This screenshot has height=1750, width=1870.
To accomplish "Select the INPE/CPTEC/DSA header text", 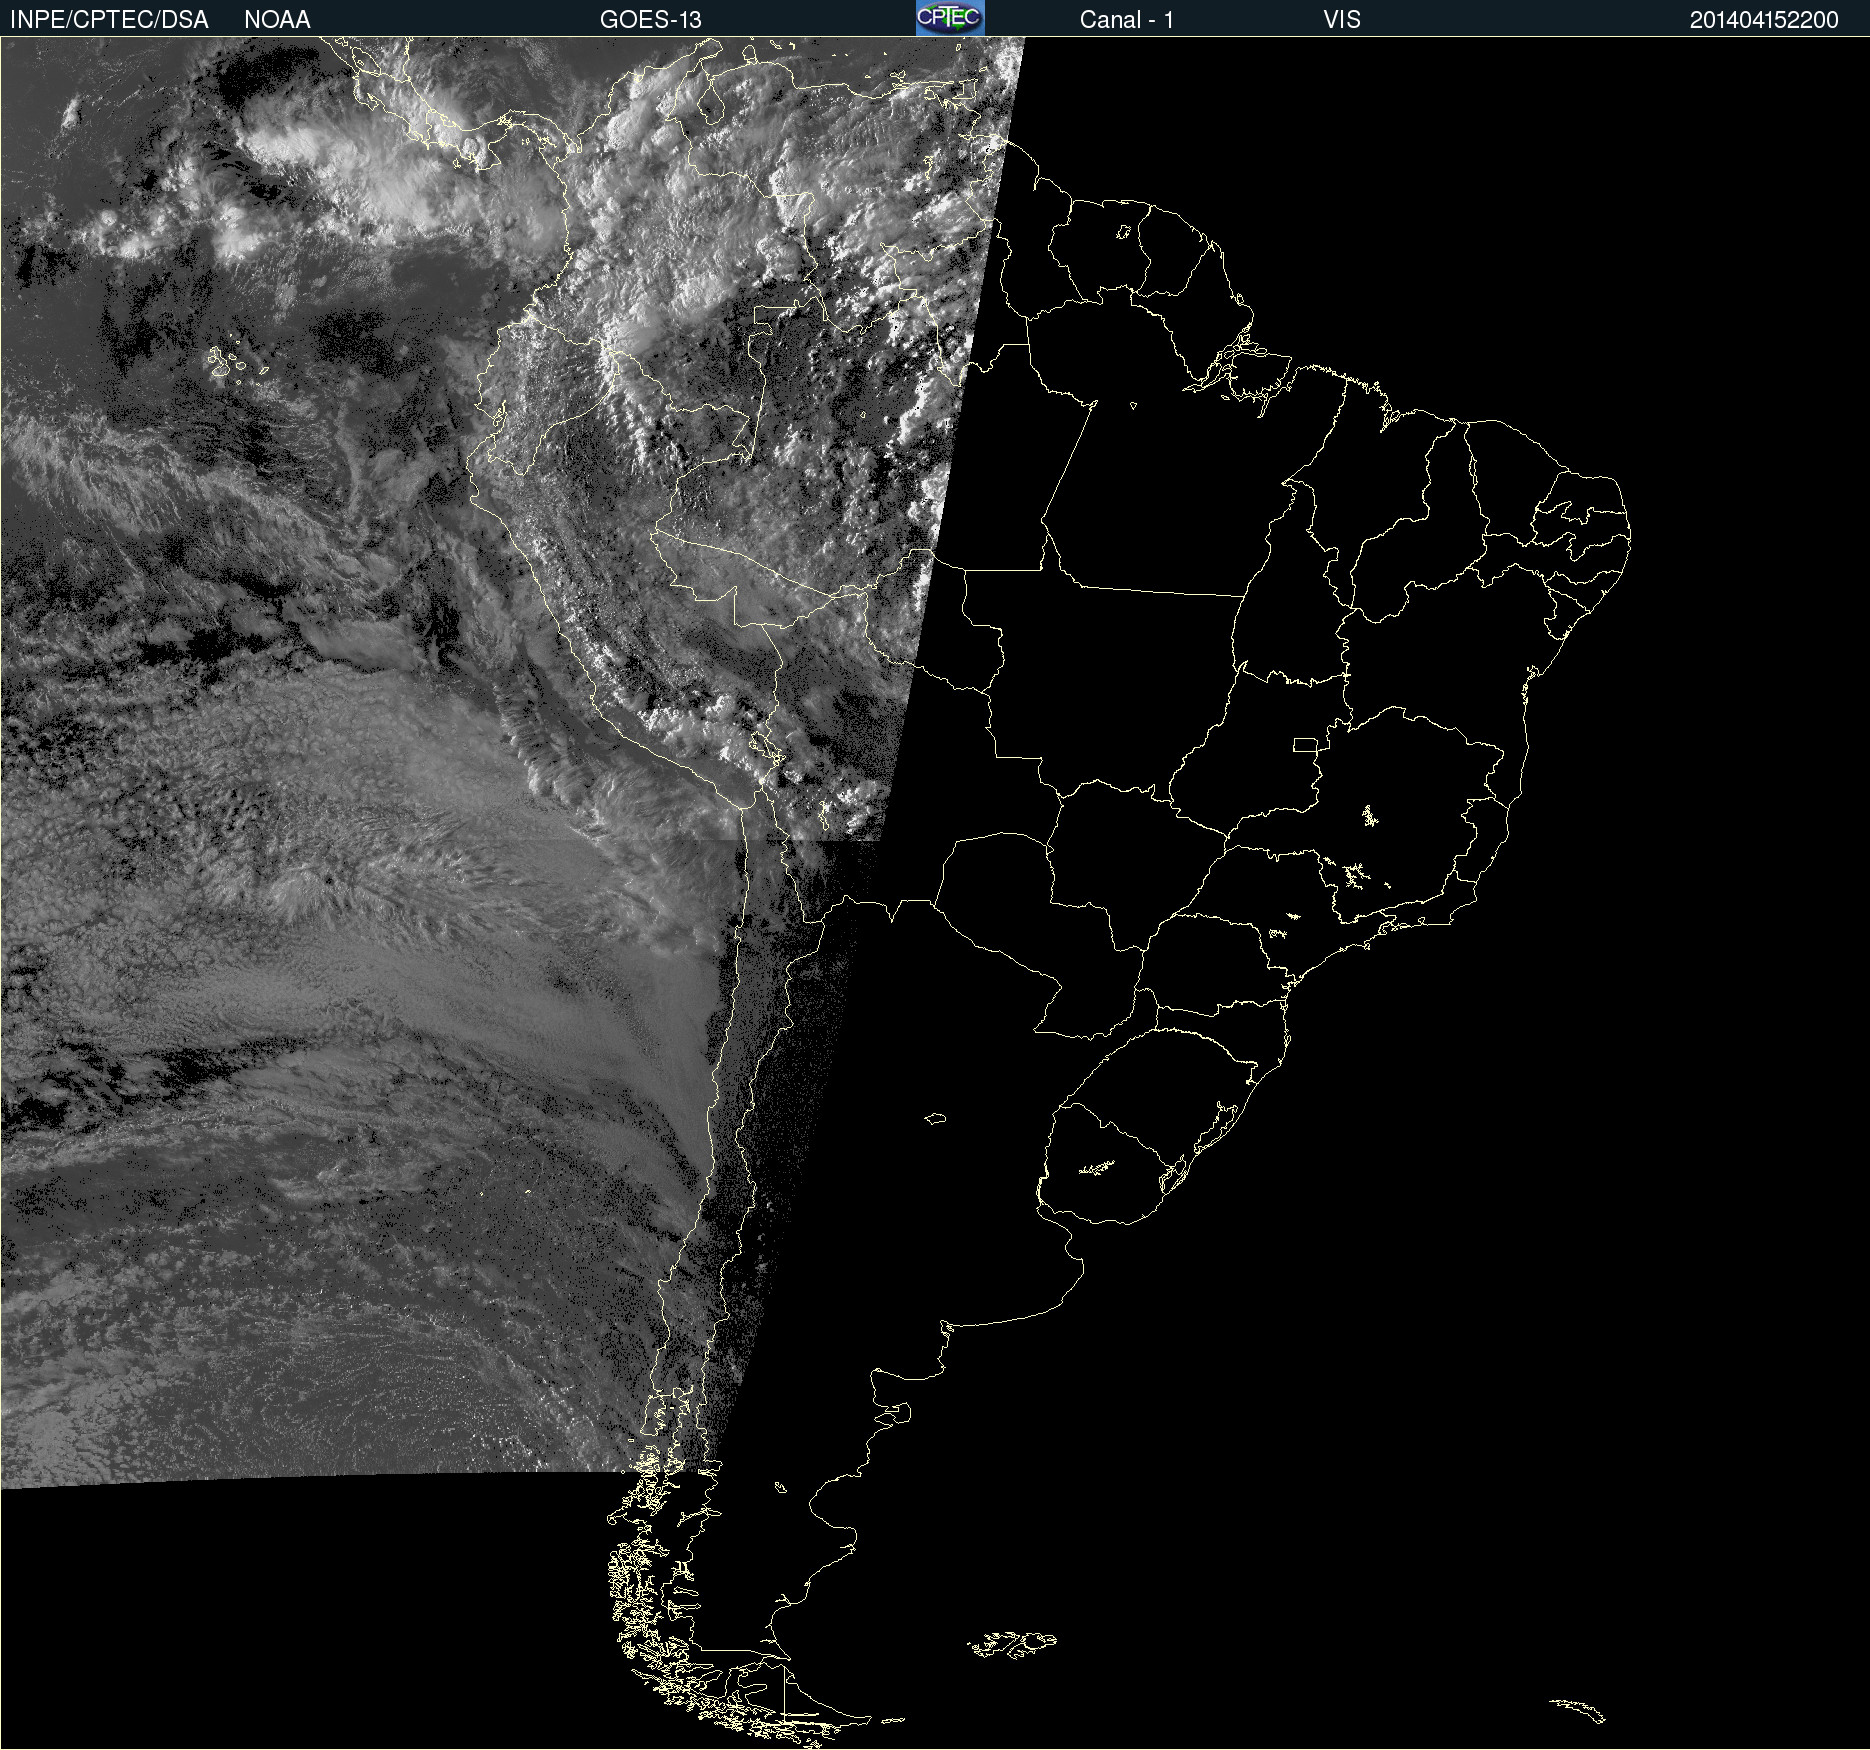I will (x=109, y=20).
